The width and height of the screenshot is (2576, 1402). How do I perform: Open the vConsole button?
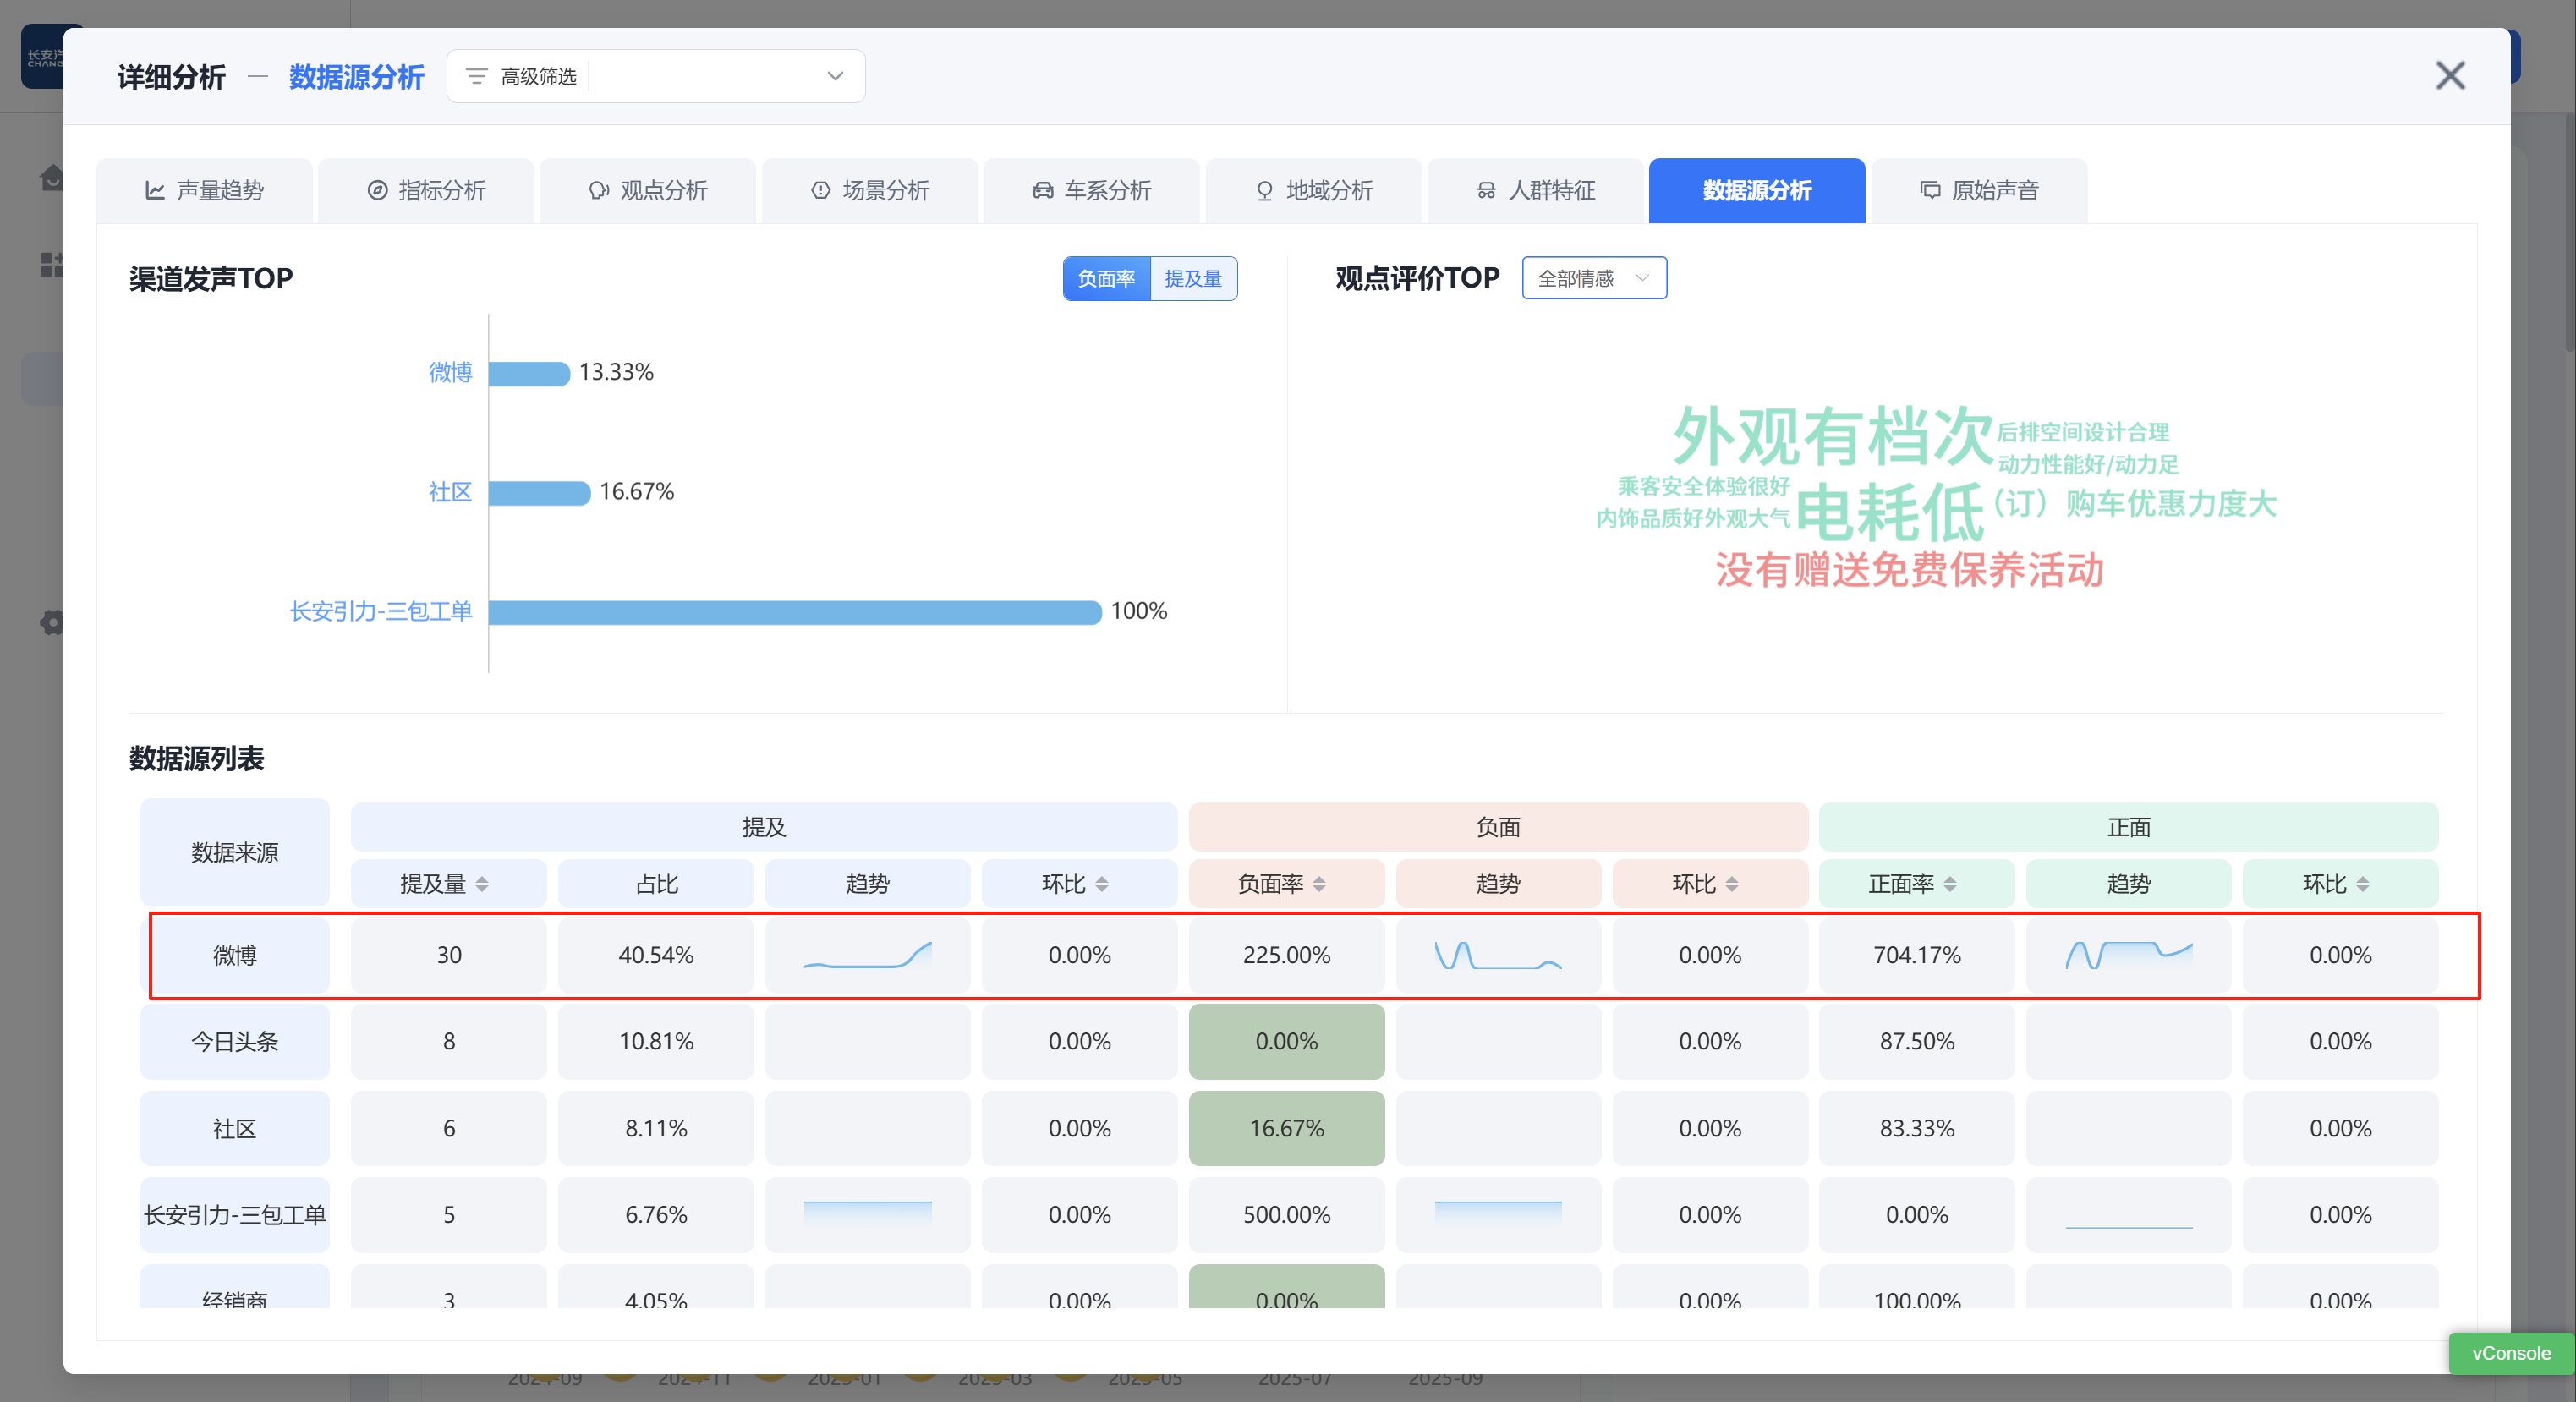coord(2510,1353)
